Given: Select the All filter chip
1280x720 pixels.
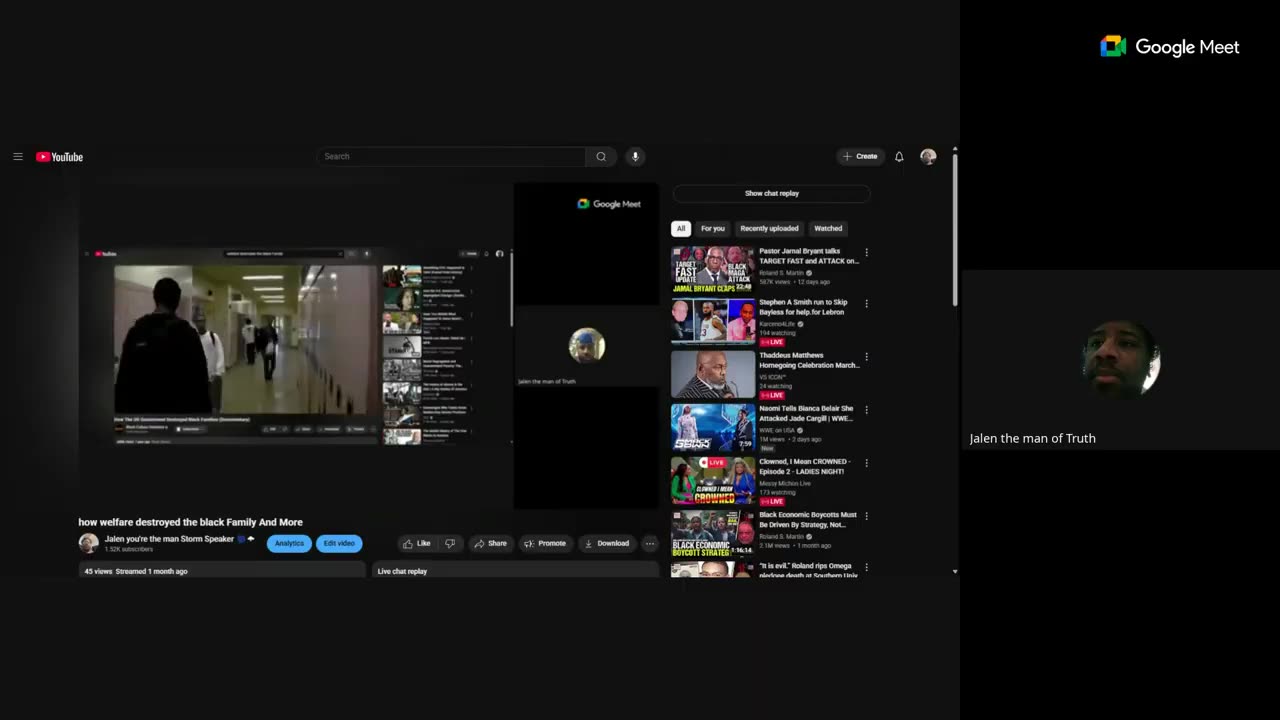Looking at the screenshot, I should point(681,228).
